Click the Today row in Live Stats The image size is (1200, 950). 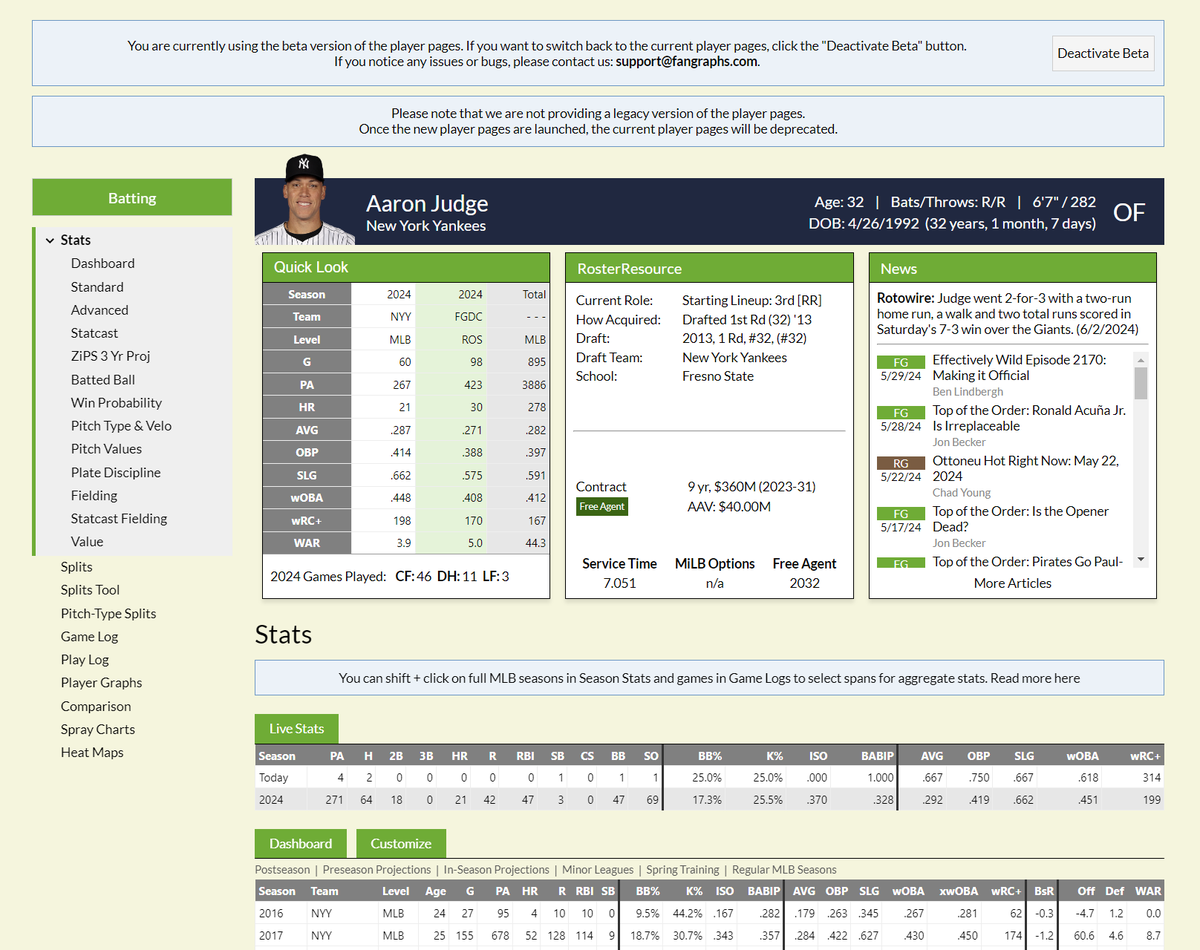[x=709, y=777]
